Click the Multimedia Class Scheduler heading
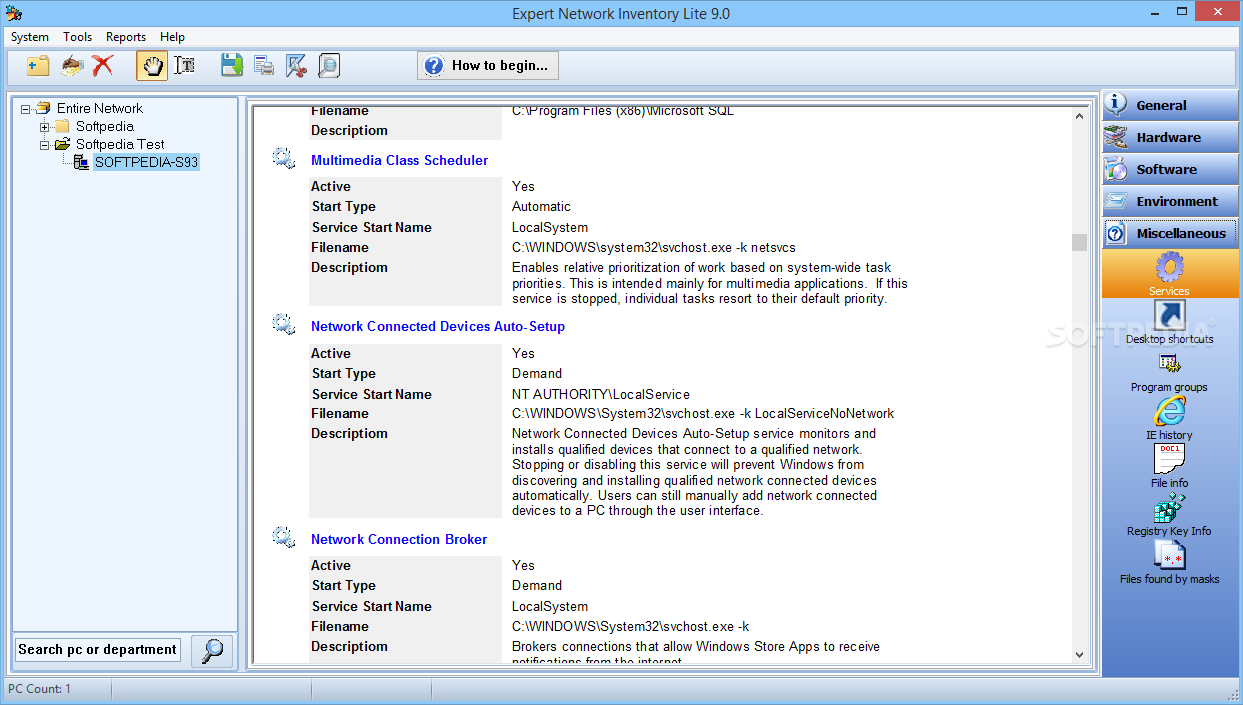 [399, 160]
